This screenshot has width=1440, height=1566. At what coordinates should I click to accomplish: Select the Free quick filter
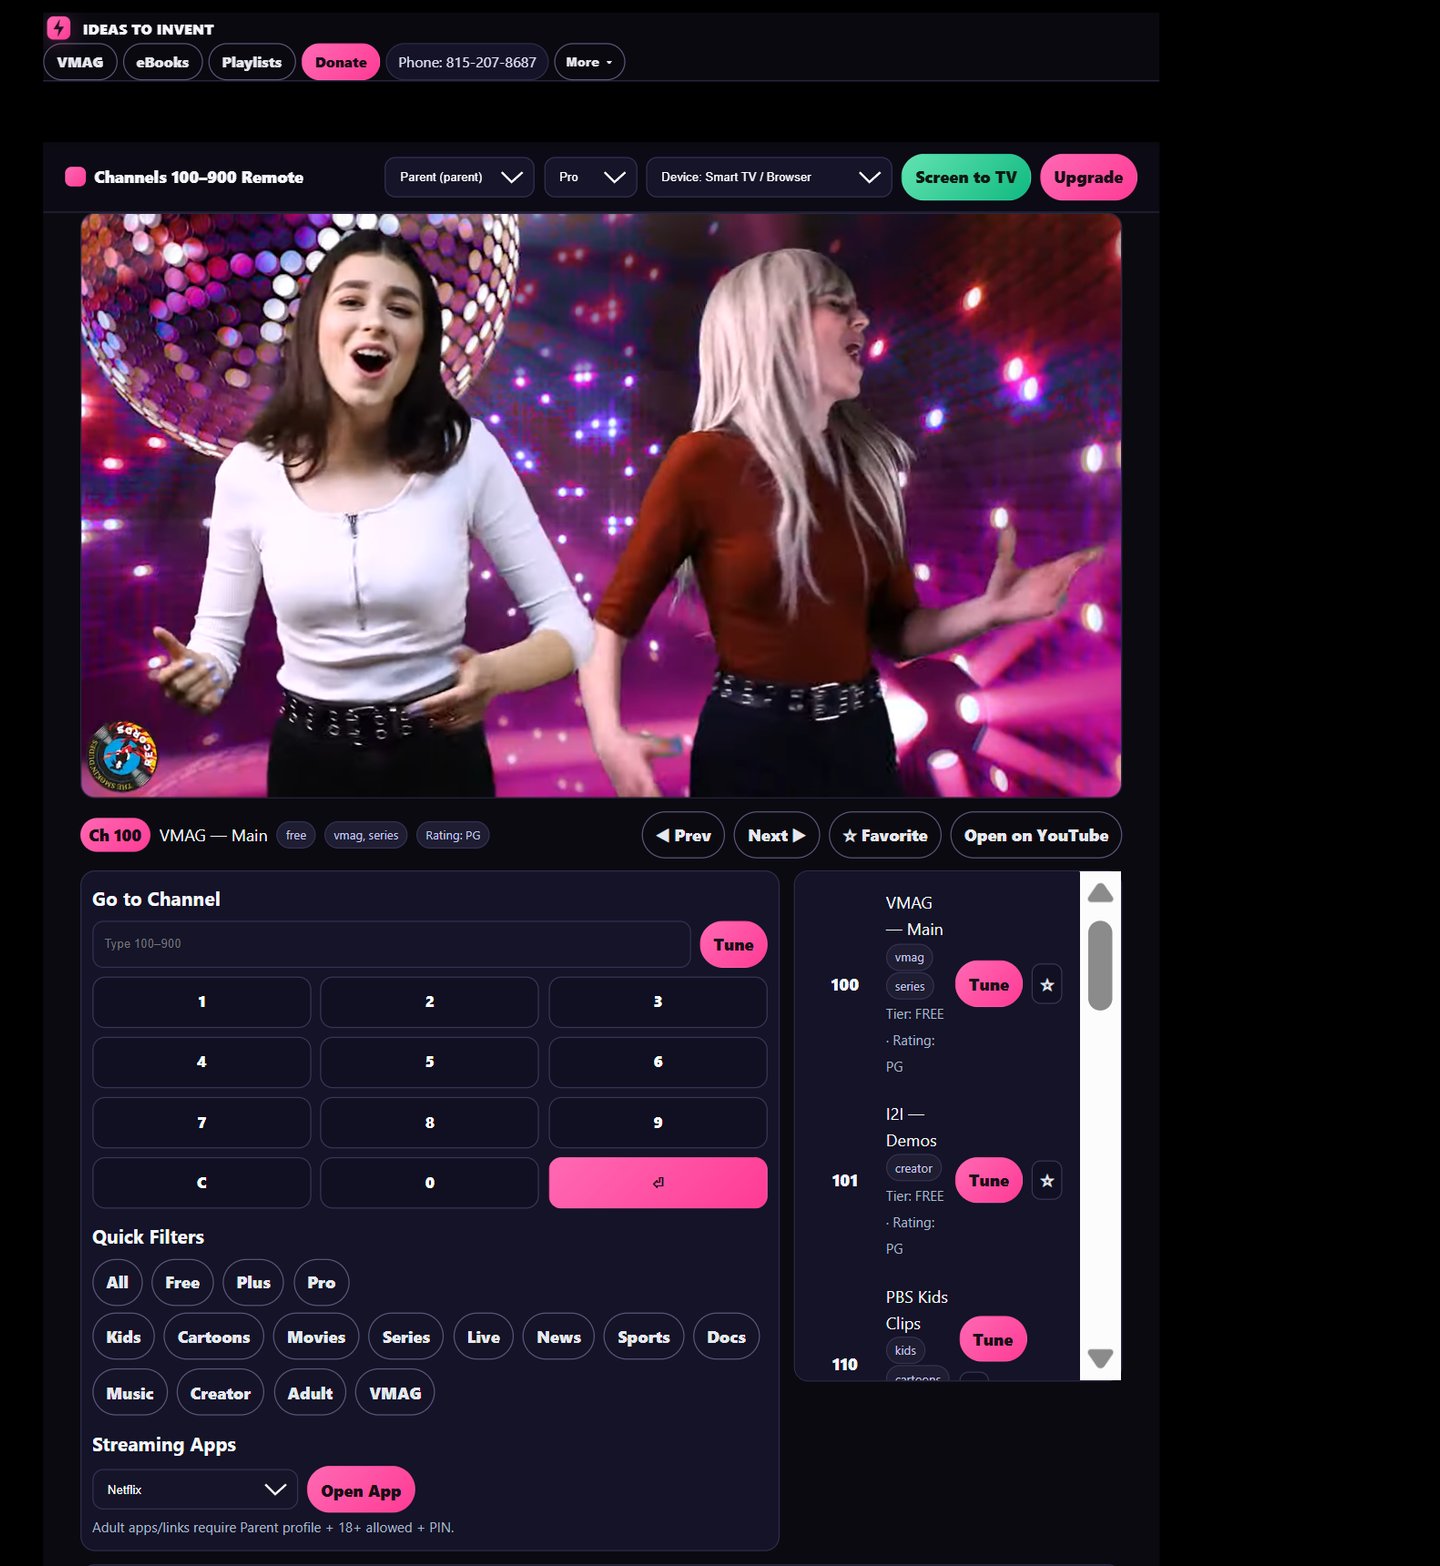tap(182, 1283)
